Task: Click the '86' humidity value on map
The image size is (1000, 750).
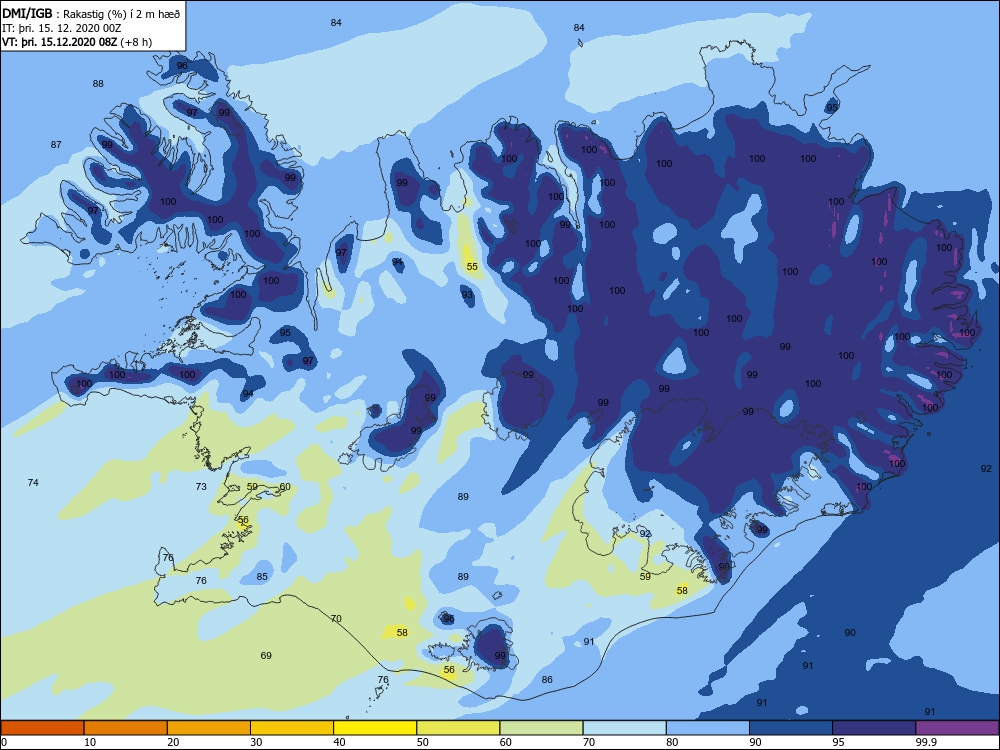Action: 547,680
